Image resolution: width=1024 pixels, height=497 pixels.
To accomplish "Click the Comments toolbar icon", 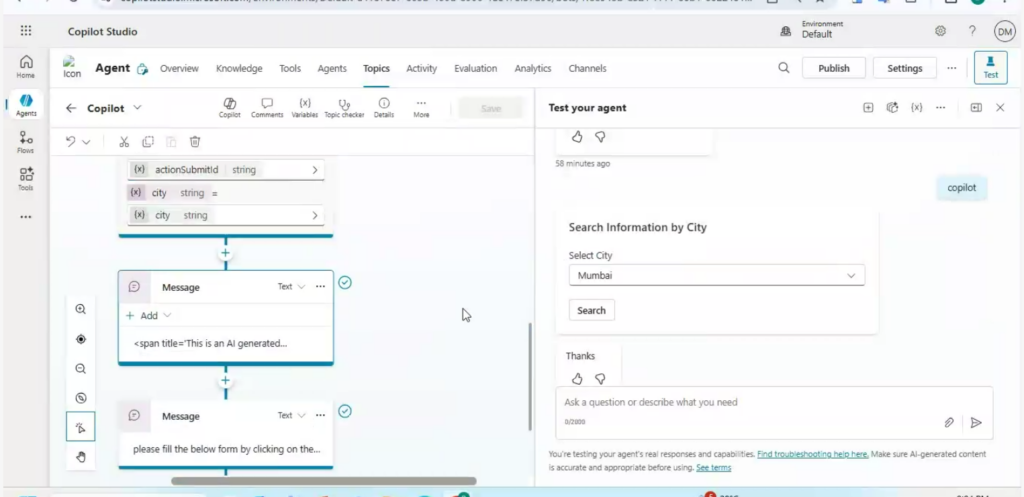I will (267, 107).
